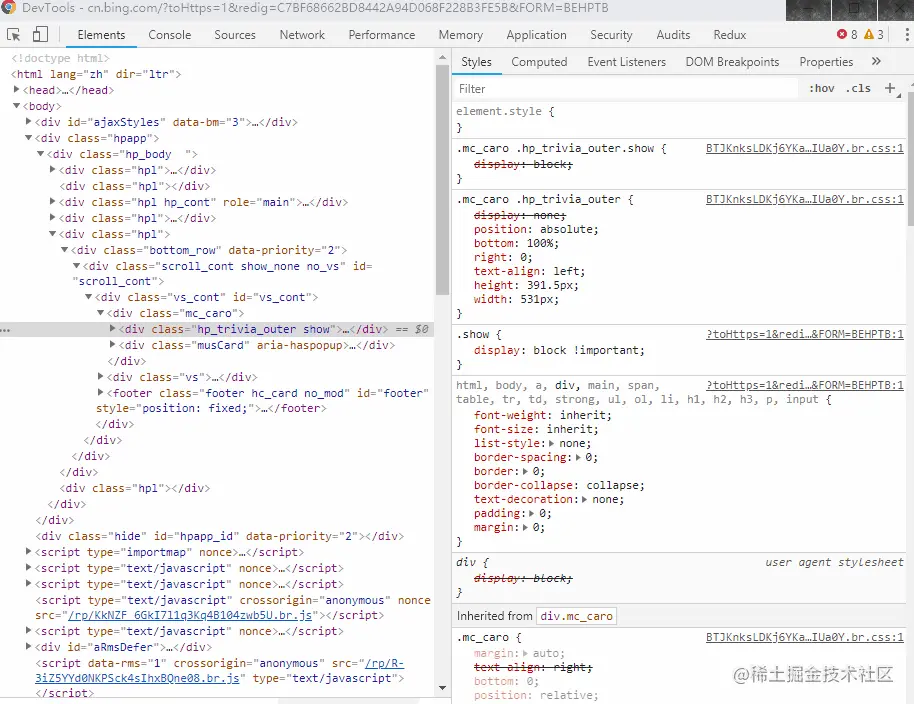The height and width of the screenshot is (704, 914).
Task: Expand the padding shorthand value
Action: (x=531, y=513)
